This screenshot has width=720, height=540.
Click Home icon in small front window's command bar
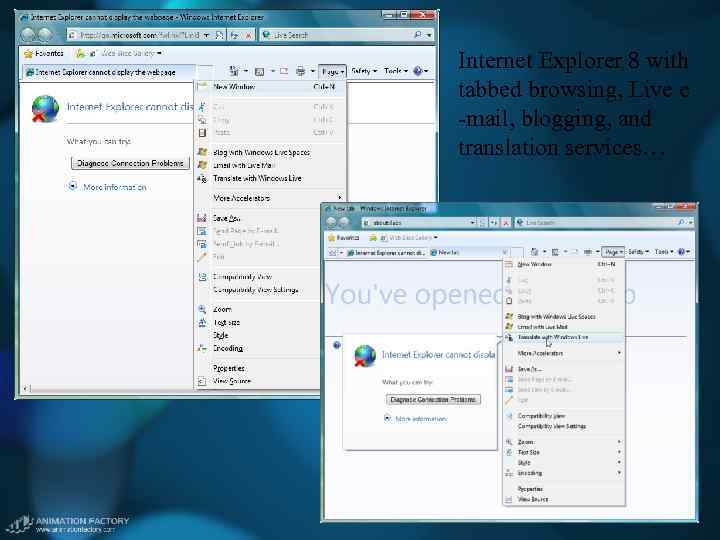(x=534, y=252)
